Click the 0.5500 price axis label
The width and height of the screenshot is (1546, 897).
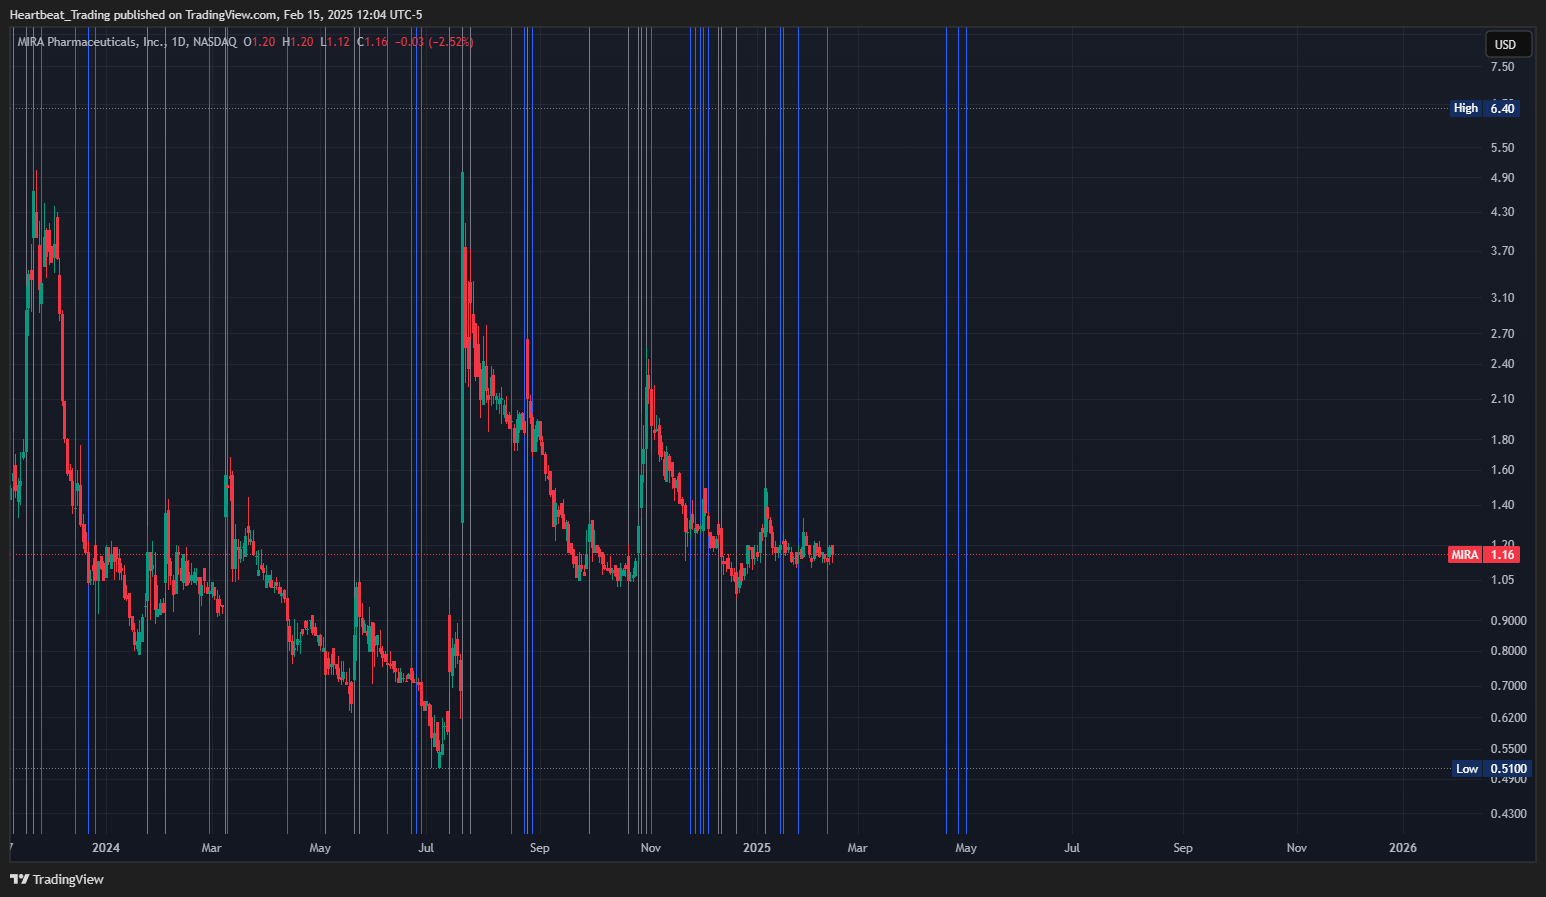pyautogui.click(x=1508, y=749)
